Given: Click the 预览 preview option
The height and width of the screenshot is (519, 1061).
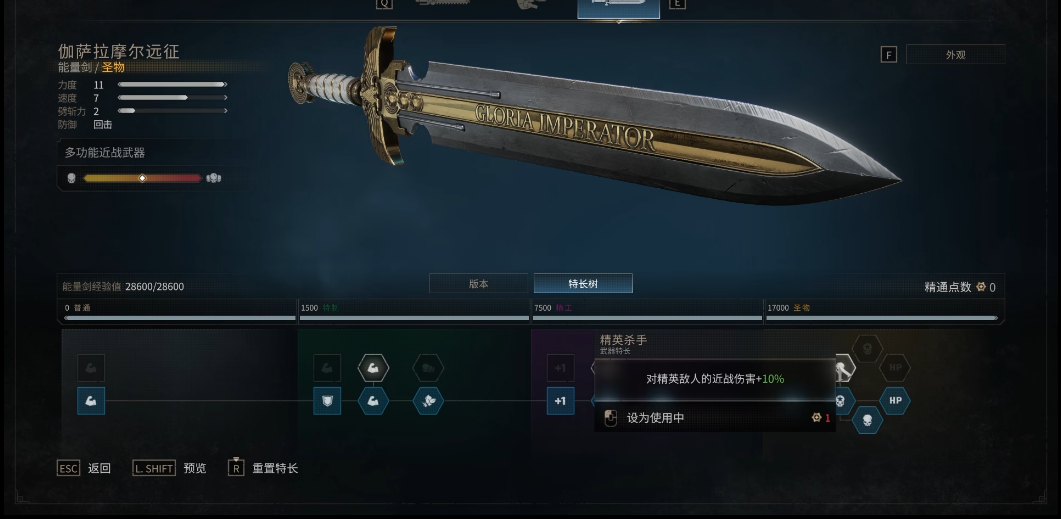Looking at the screenshot, I should tap(195, 468).
